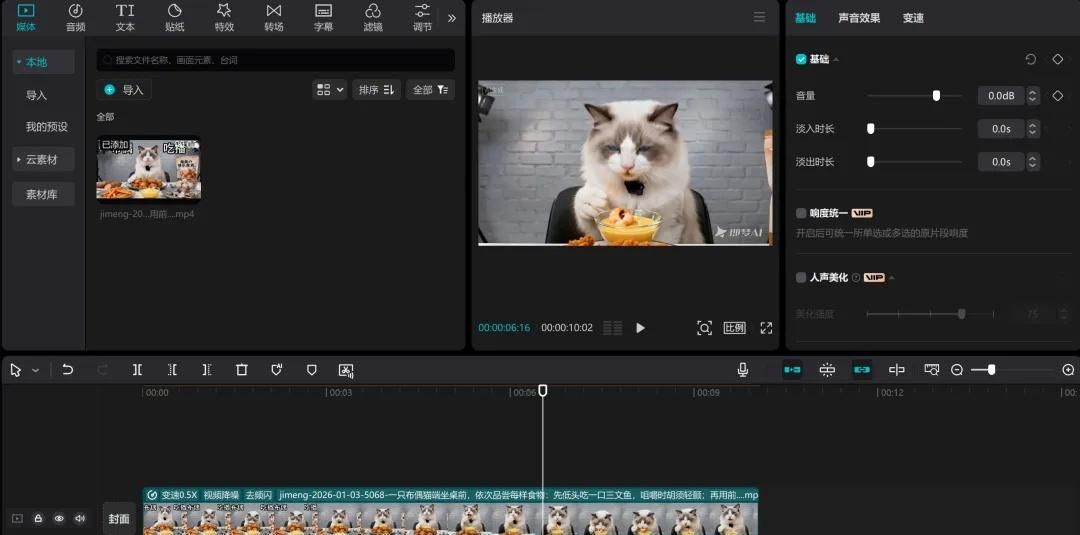
Task: Open the 贴纸 stickers panel
Action: point(175,17)
